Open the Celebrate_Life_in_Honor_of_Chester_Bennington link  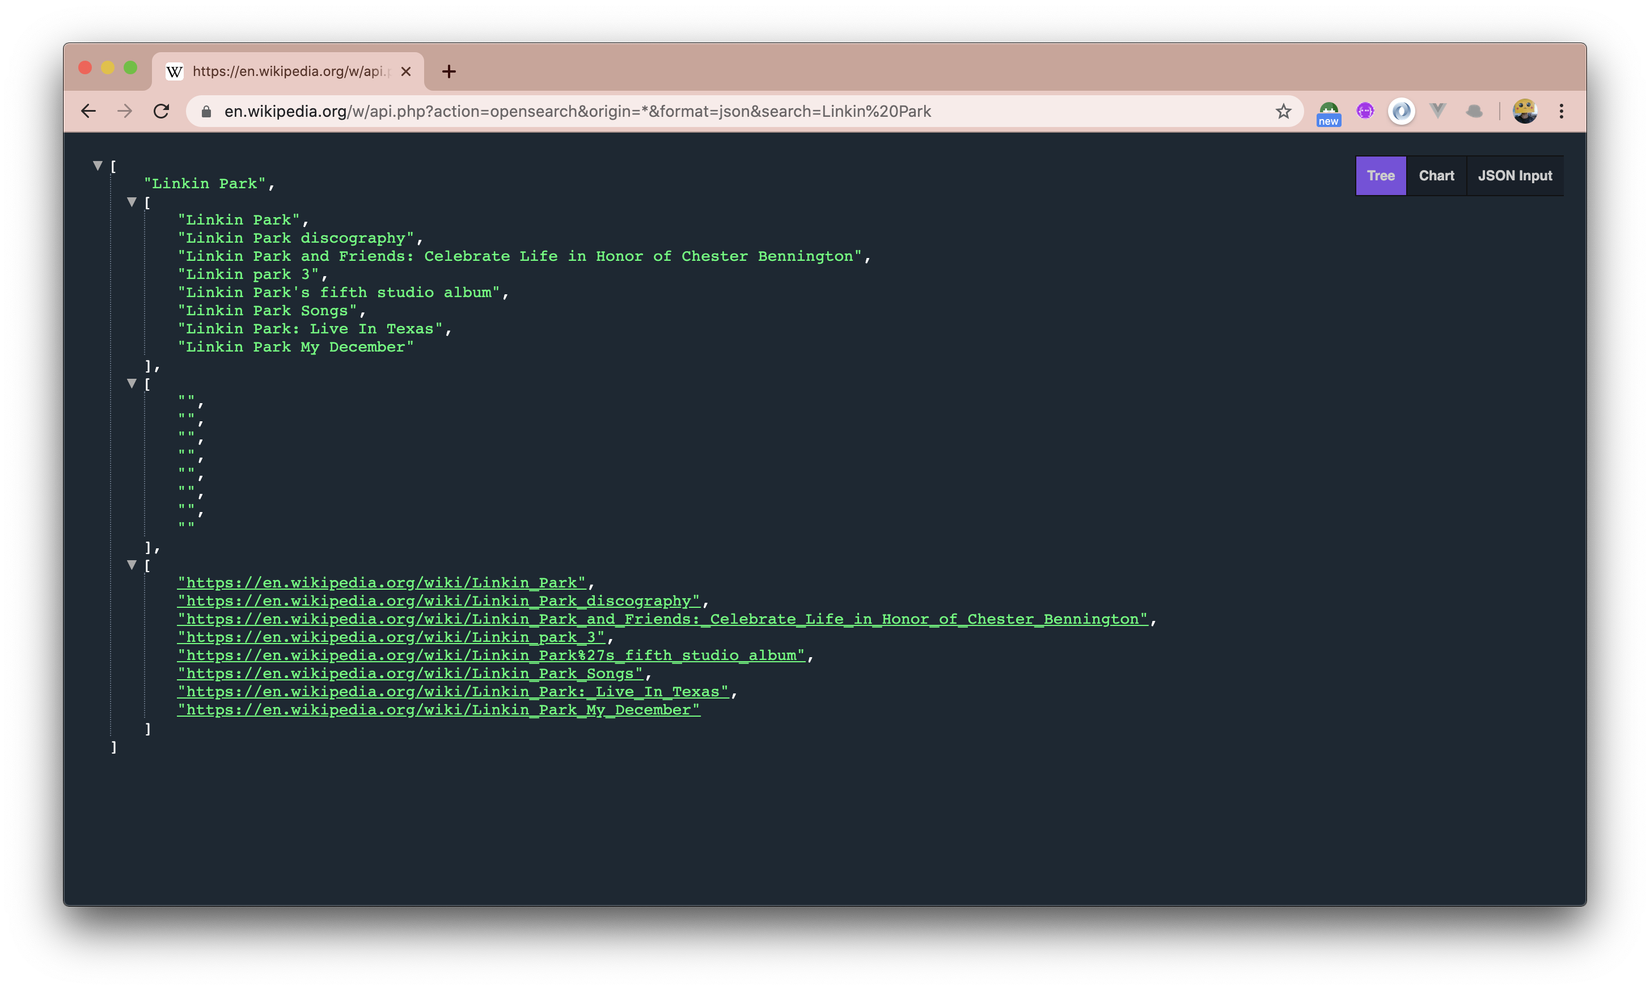[x=663, y=619]
